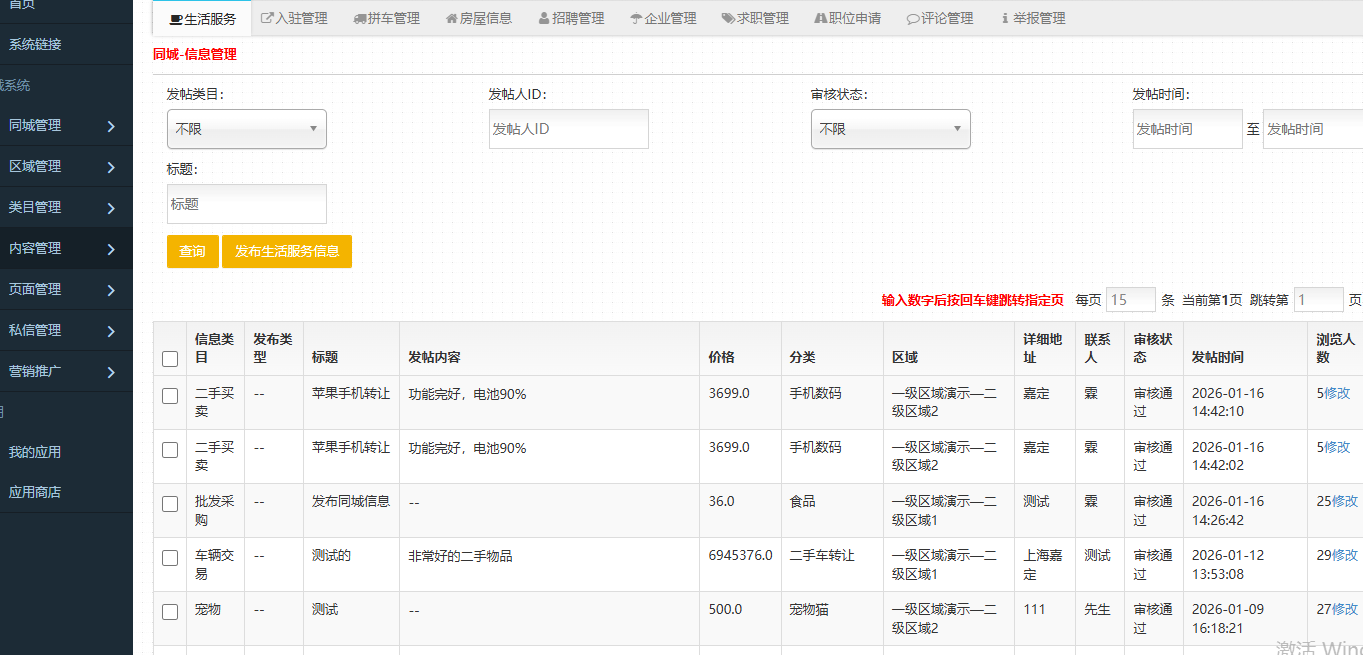Screen dimensions: 1363x655
Task: Click the truck icon beside 拼车管理
Action: tap(360, 18)
